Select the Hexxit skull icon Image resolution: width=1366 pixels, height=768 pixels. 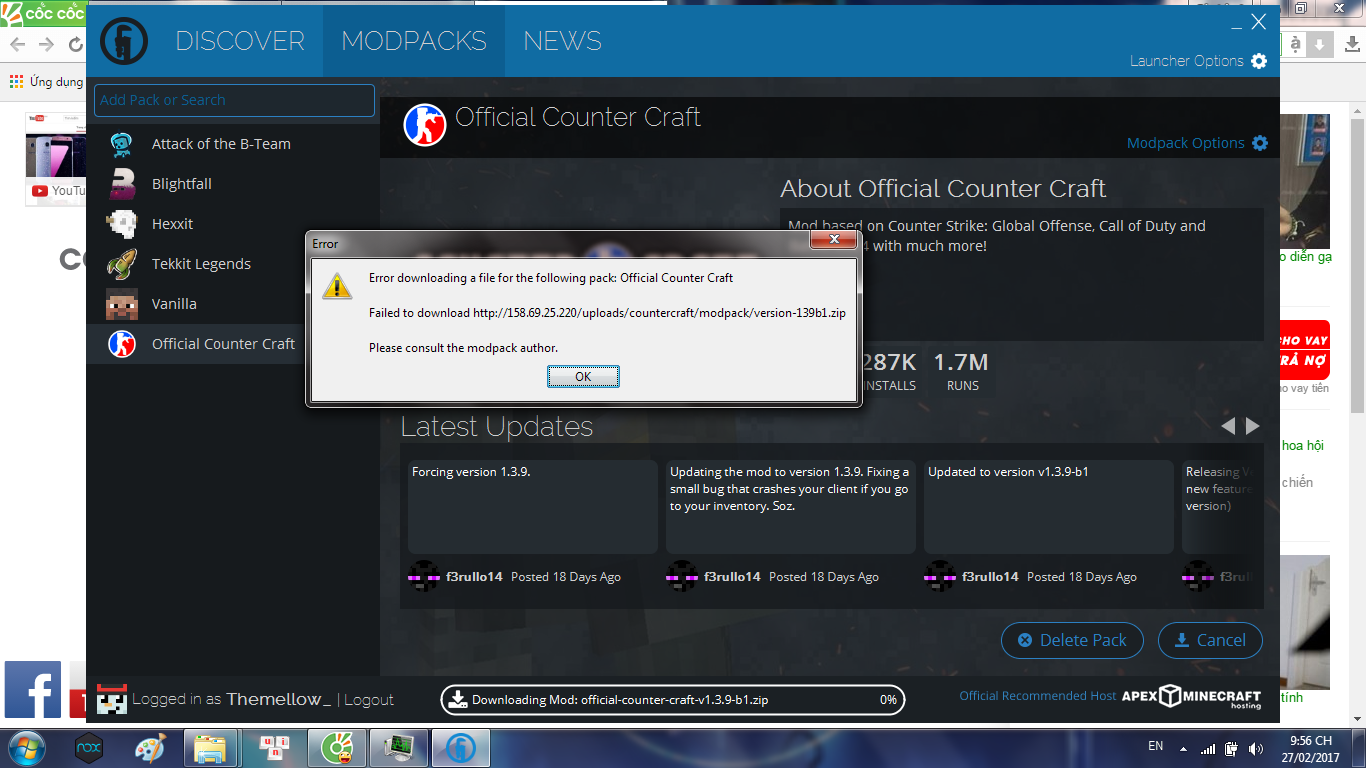122,224
